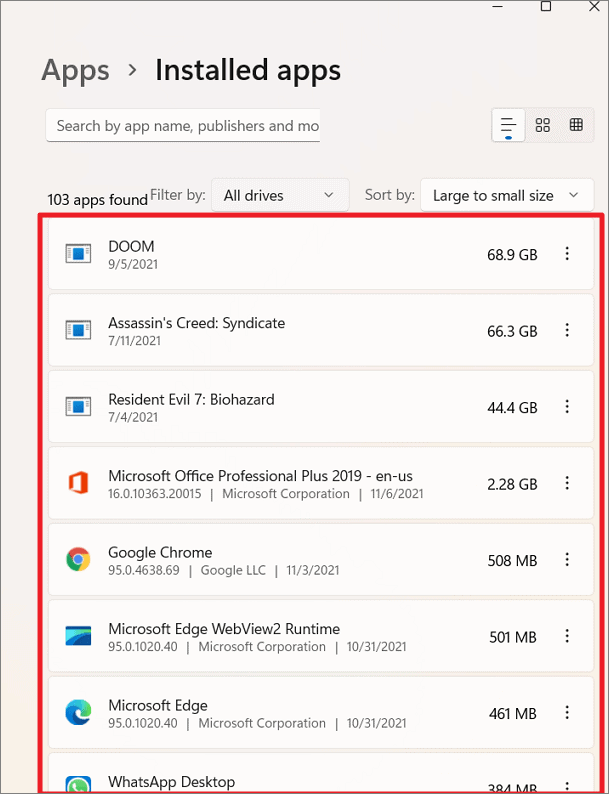Image resolution: width=609 pixels, height=794 pixels.
Task: Switch to table view layout
Action: click(576, 125)
